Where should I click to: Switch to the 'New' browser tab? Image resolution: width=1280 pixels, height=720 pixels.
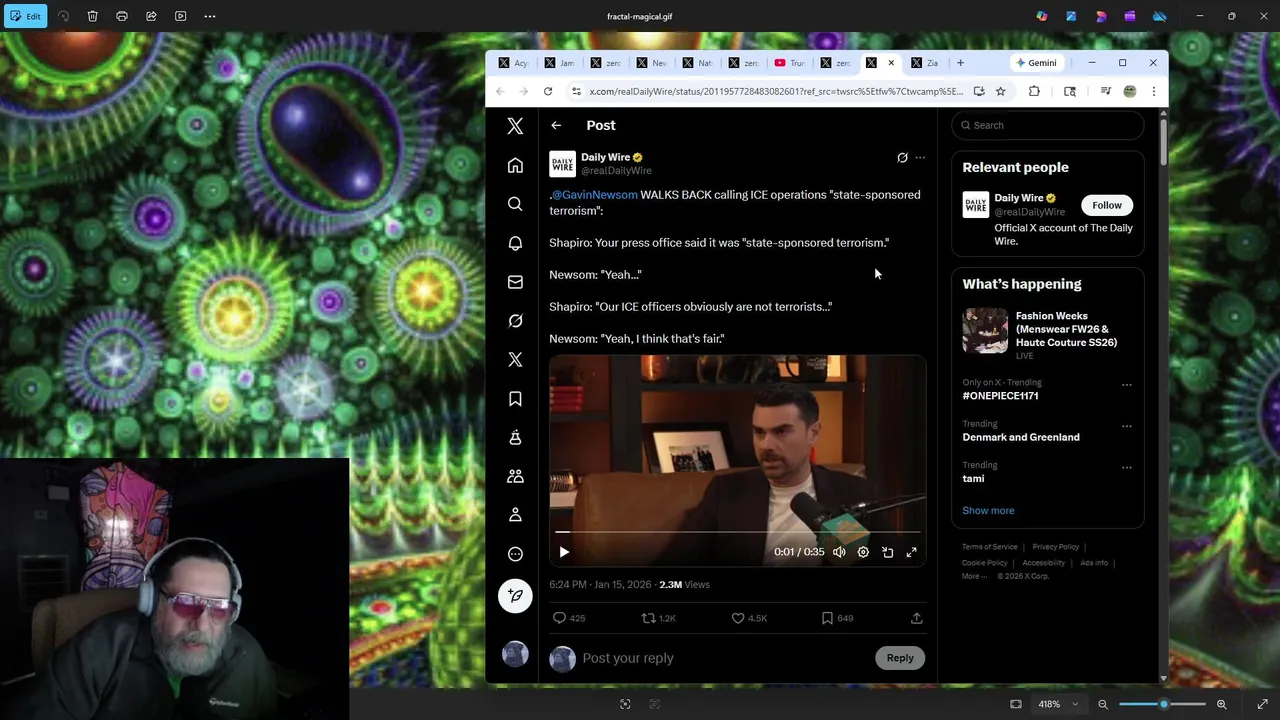tap(652, 63)
